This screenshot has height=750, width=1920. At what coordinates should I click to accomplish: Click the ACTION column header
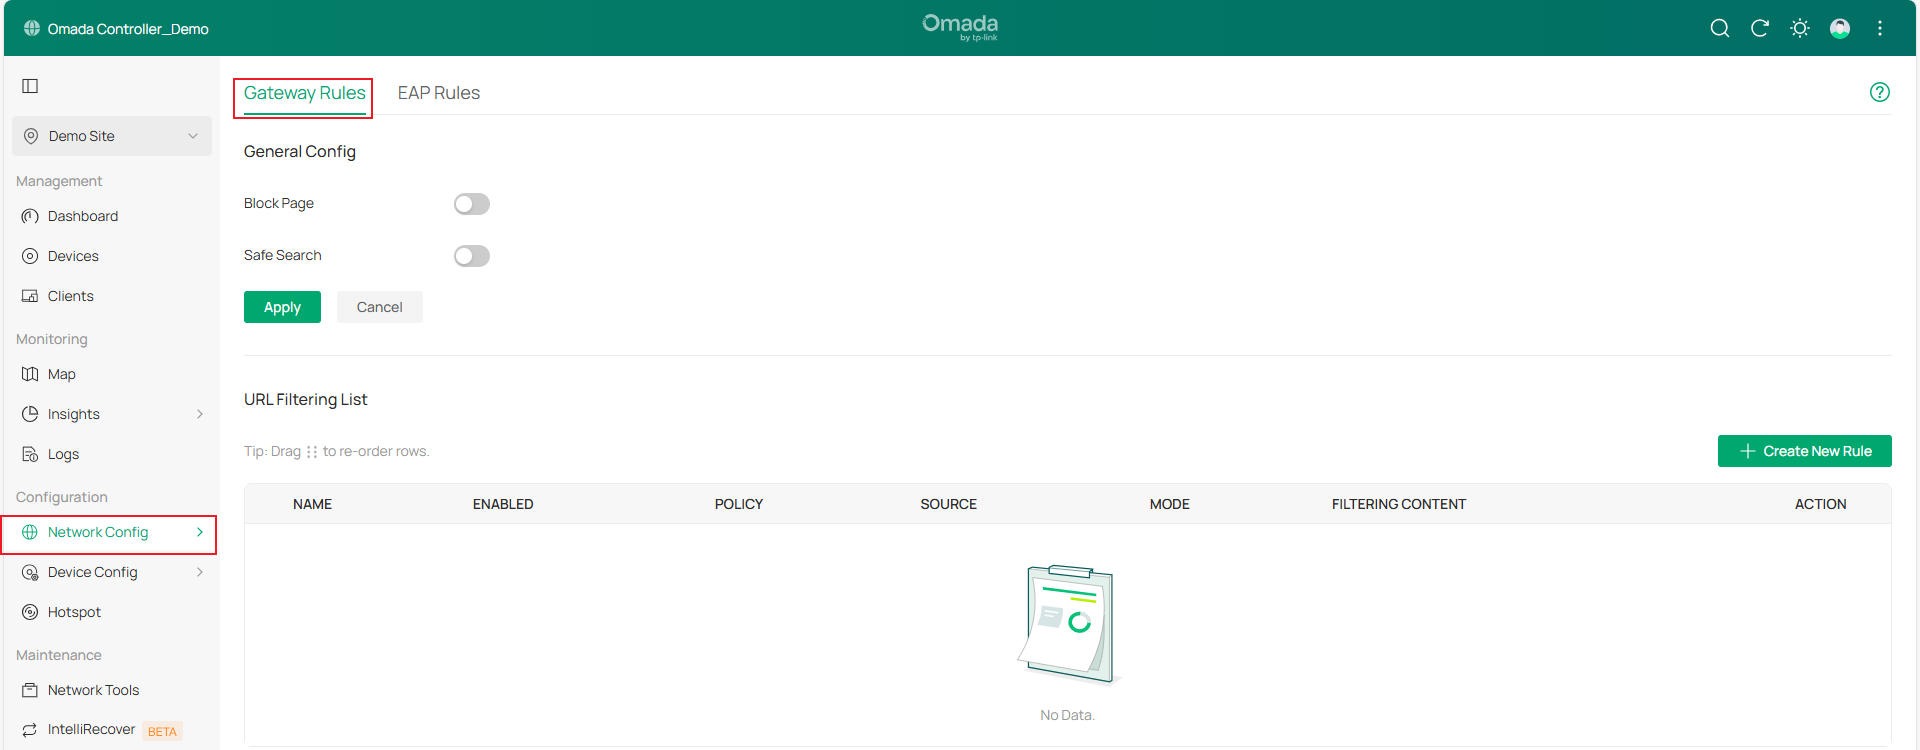(x=1820, y=504)
